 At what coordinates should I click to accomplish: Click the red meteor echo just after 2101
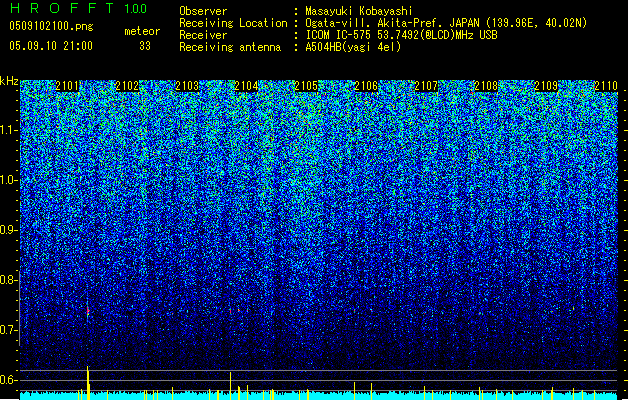click(87, 310)
